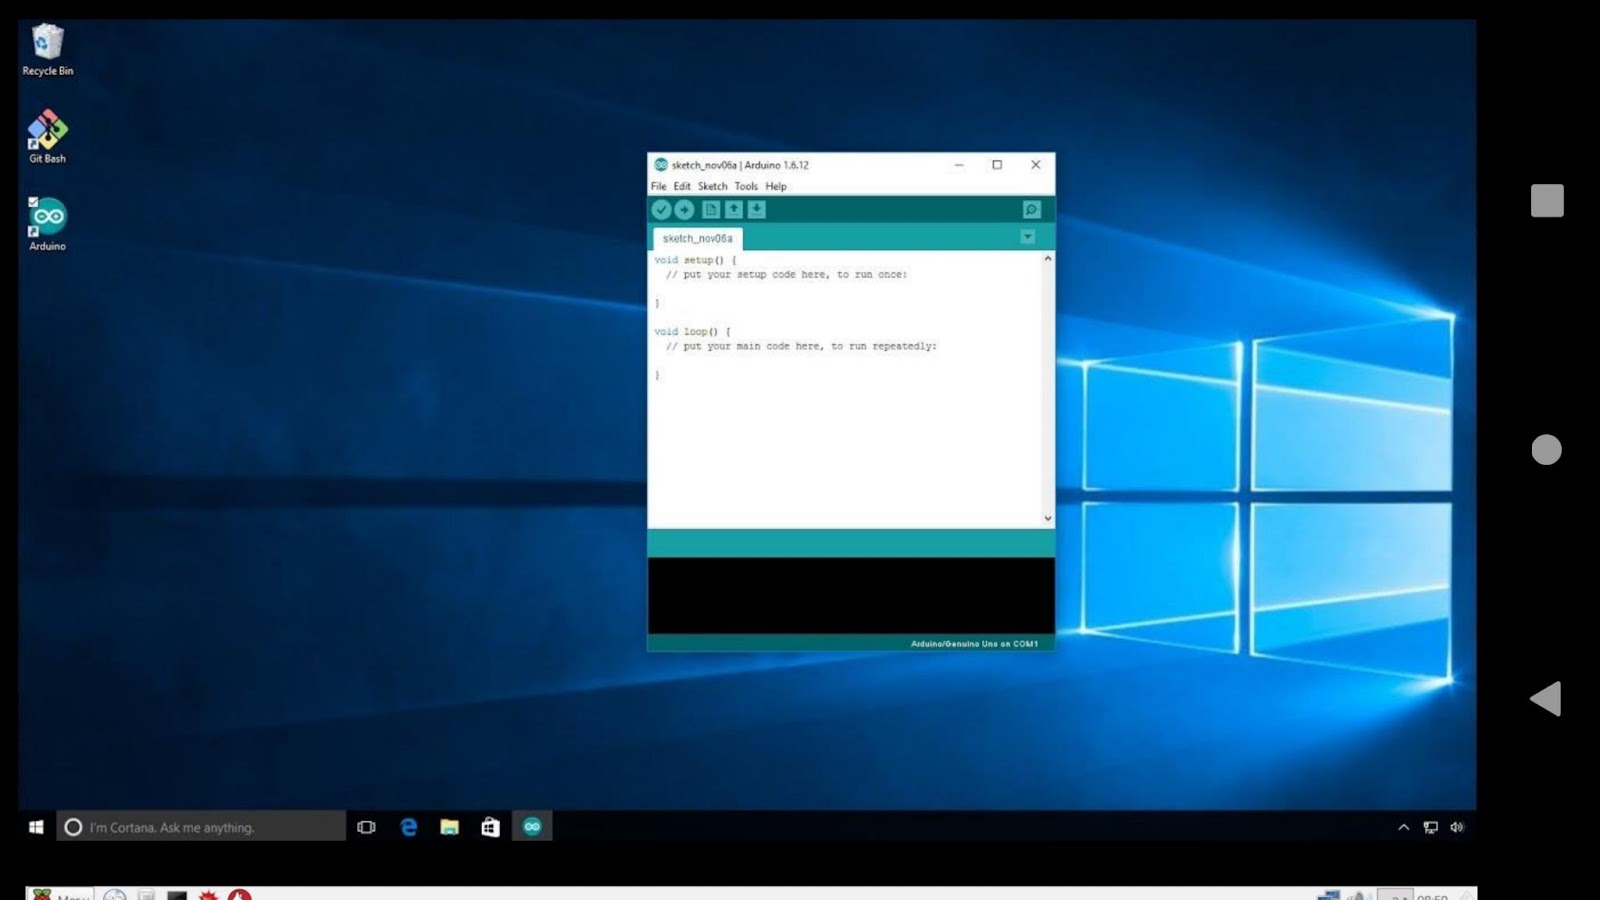Image resolution: width=1600 pixels, height=900 pixels.
Task: Open the Windows Start menu
Action: click(x=36, y=827)
